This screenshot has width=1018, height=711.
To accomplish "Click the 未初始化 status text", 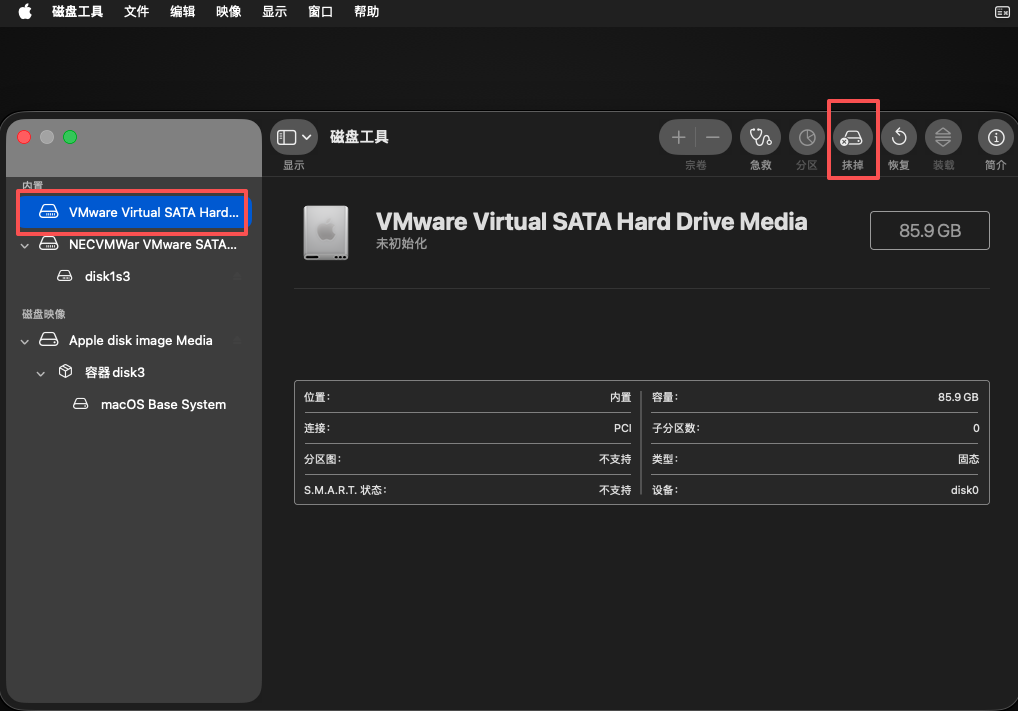I will point(401,243).
